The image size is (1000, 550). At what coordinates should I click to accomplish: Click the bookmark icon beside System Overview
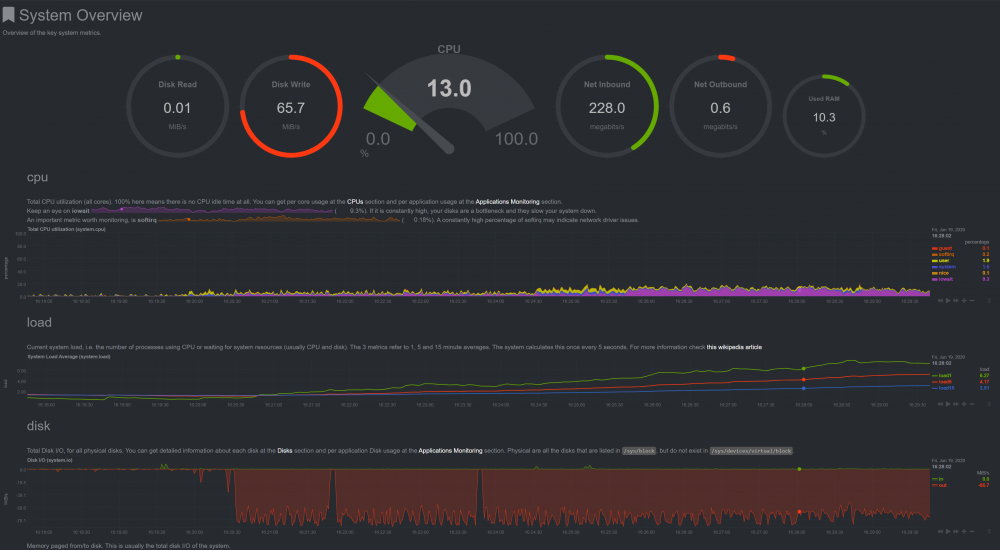[x=8, y=15]
